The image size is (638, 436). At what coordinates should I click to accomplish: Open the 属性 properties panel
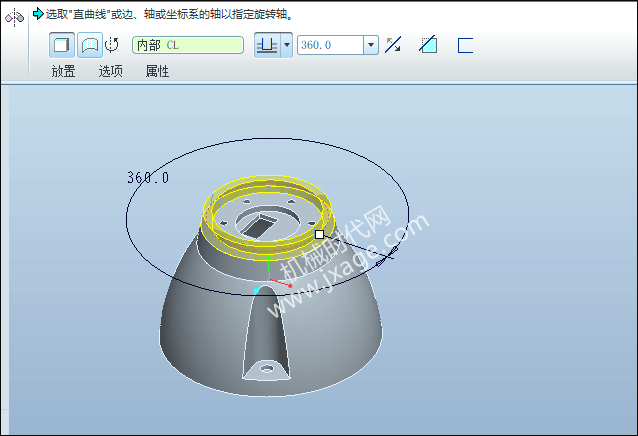[157, 71]
